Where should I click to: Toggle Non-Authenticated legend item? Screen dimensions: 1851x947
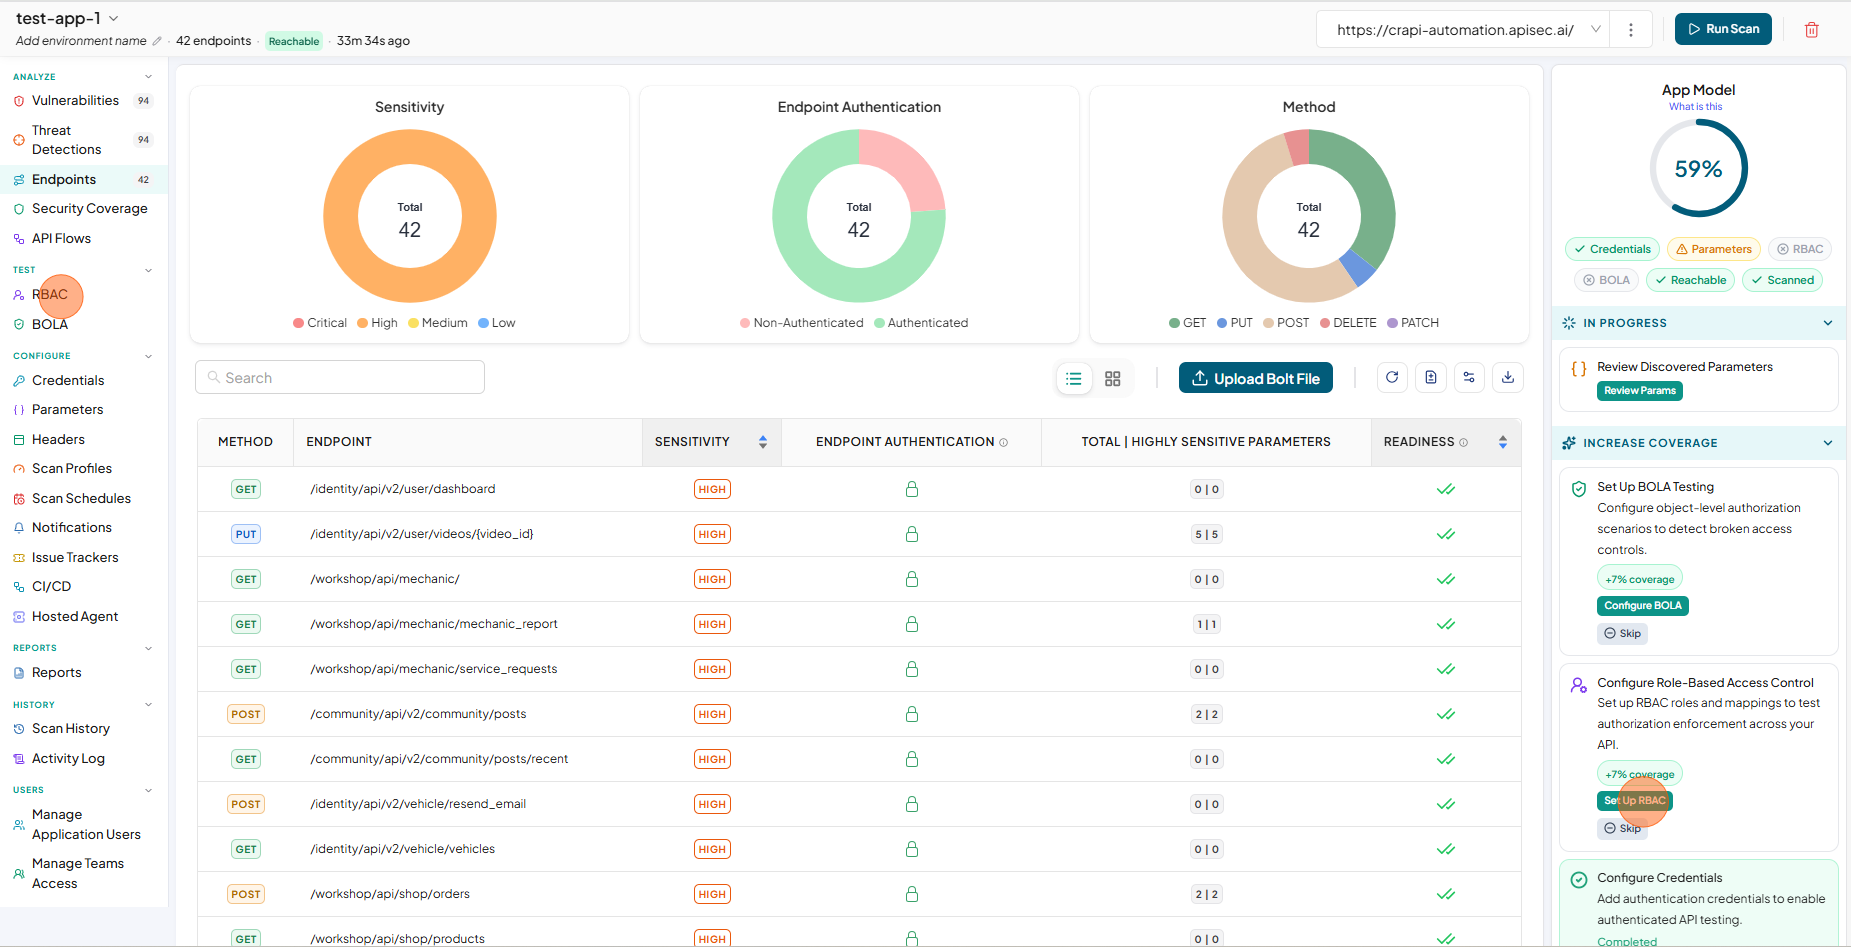click(802, 323)
